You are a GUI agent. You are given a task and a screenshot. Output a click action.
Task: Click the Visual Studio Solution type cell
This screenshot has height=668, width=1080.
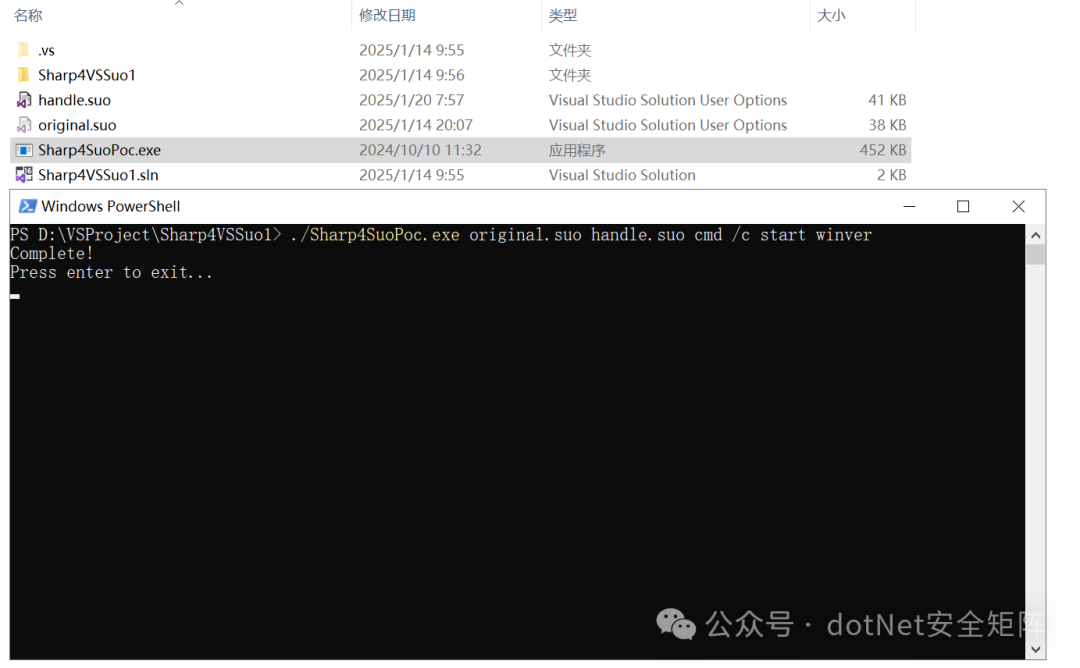(x=622, y=175)
